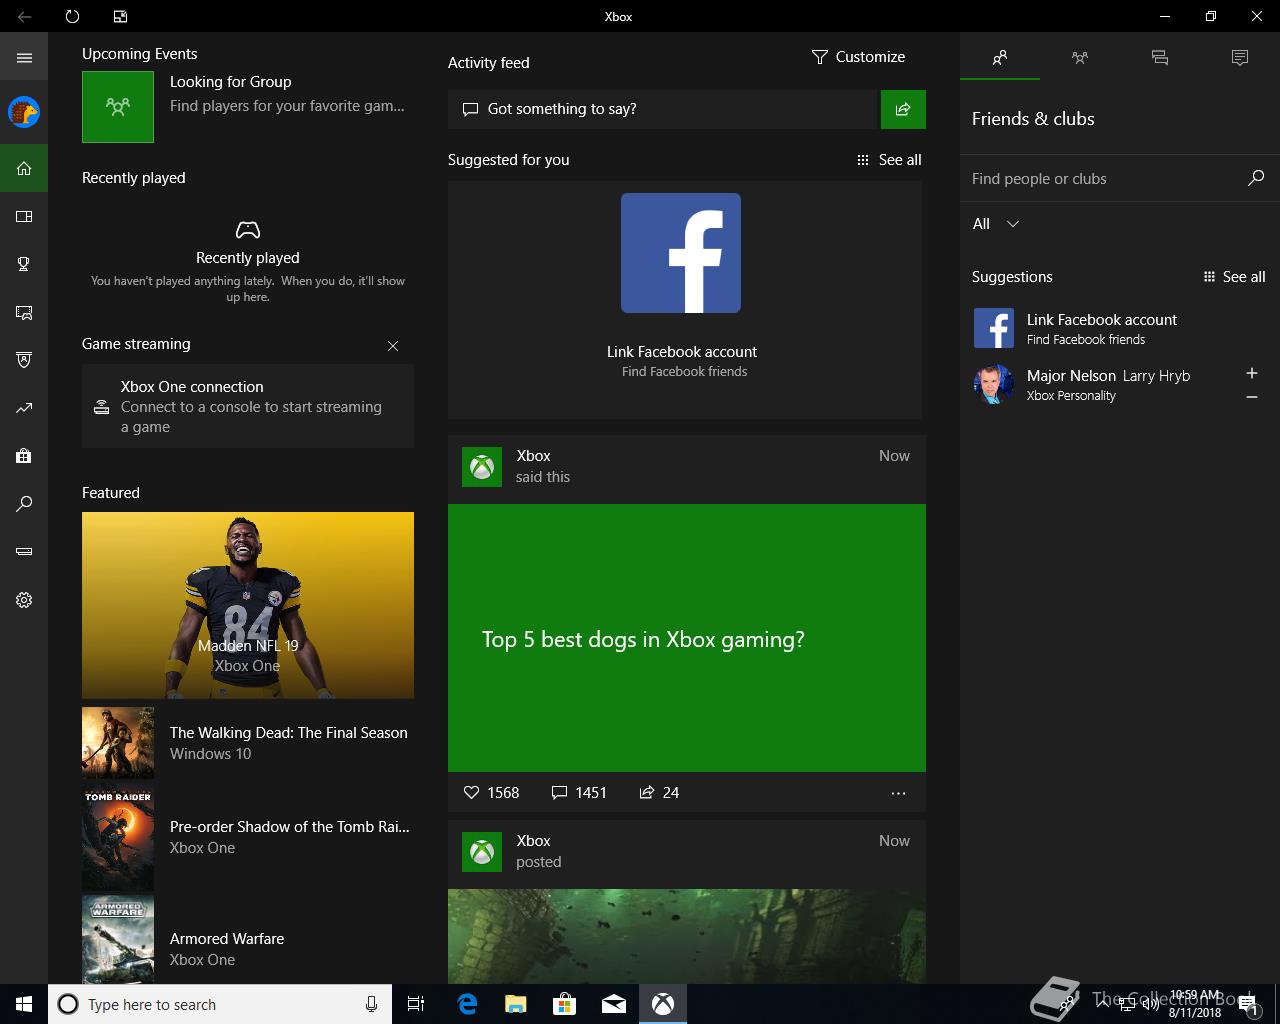Click the refresh icon in title bar

click(x=72, y=16)
